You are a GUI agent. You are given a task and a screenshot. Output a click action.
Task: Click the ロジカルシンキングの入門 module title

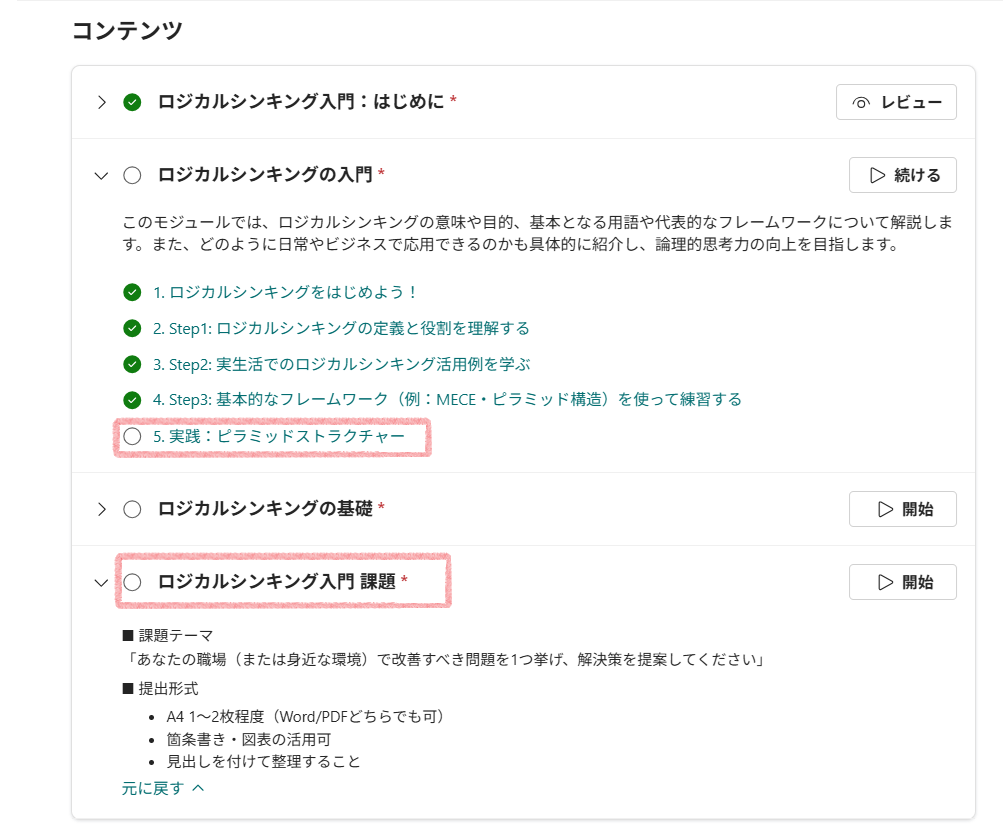click(x=265, y=175)
